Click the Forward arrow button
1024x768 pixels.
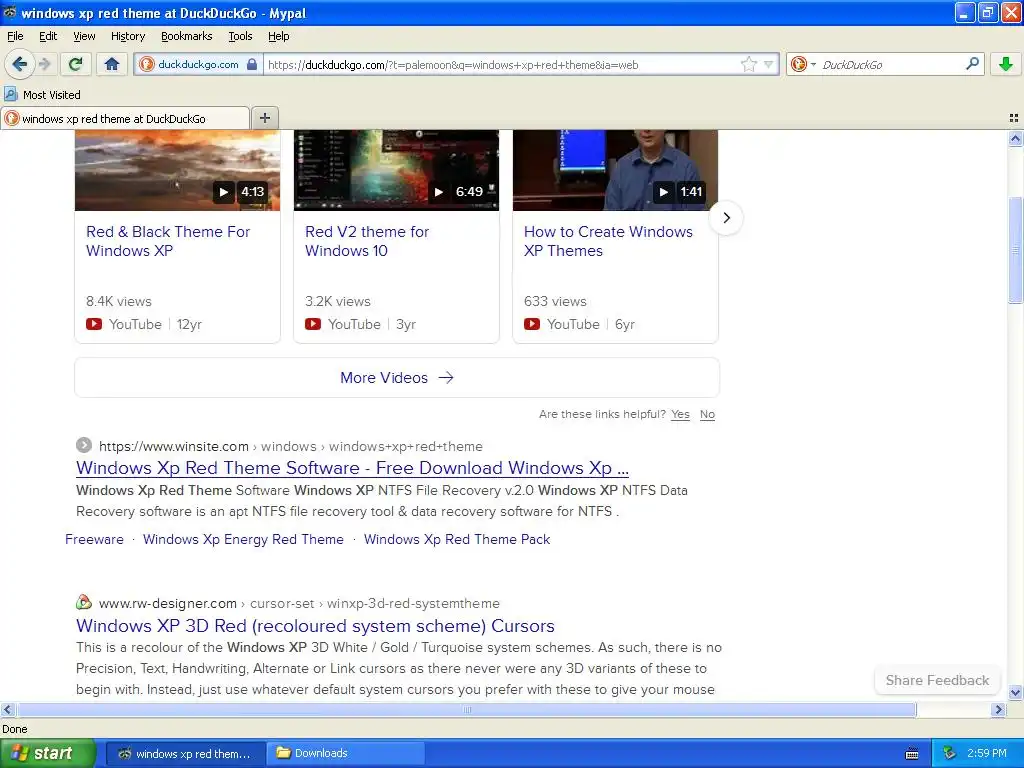pos(44,64)
